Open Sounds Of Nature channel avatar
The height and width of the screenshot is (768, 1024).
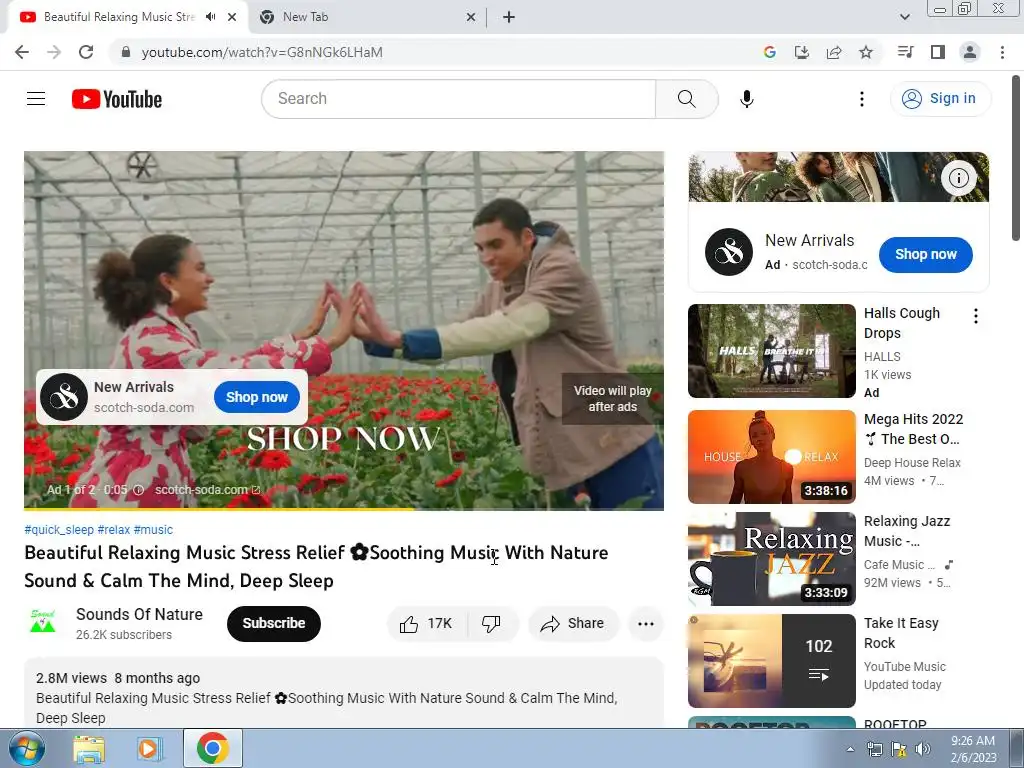tap(43, 622)
